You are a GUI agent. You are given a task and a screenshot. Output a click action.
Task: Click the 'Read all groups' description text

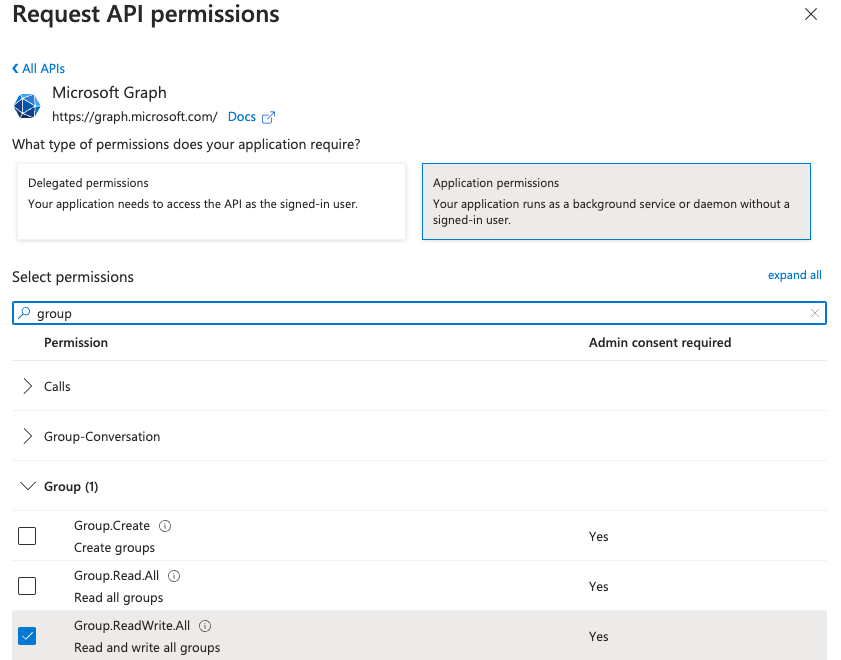(119, 597)
